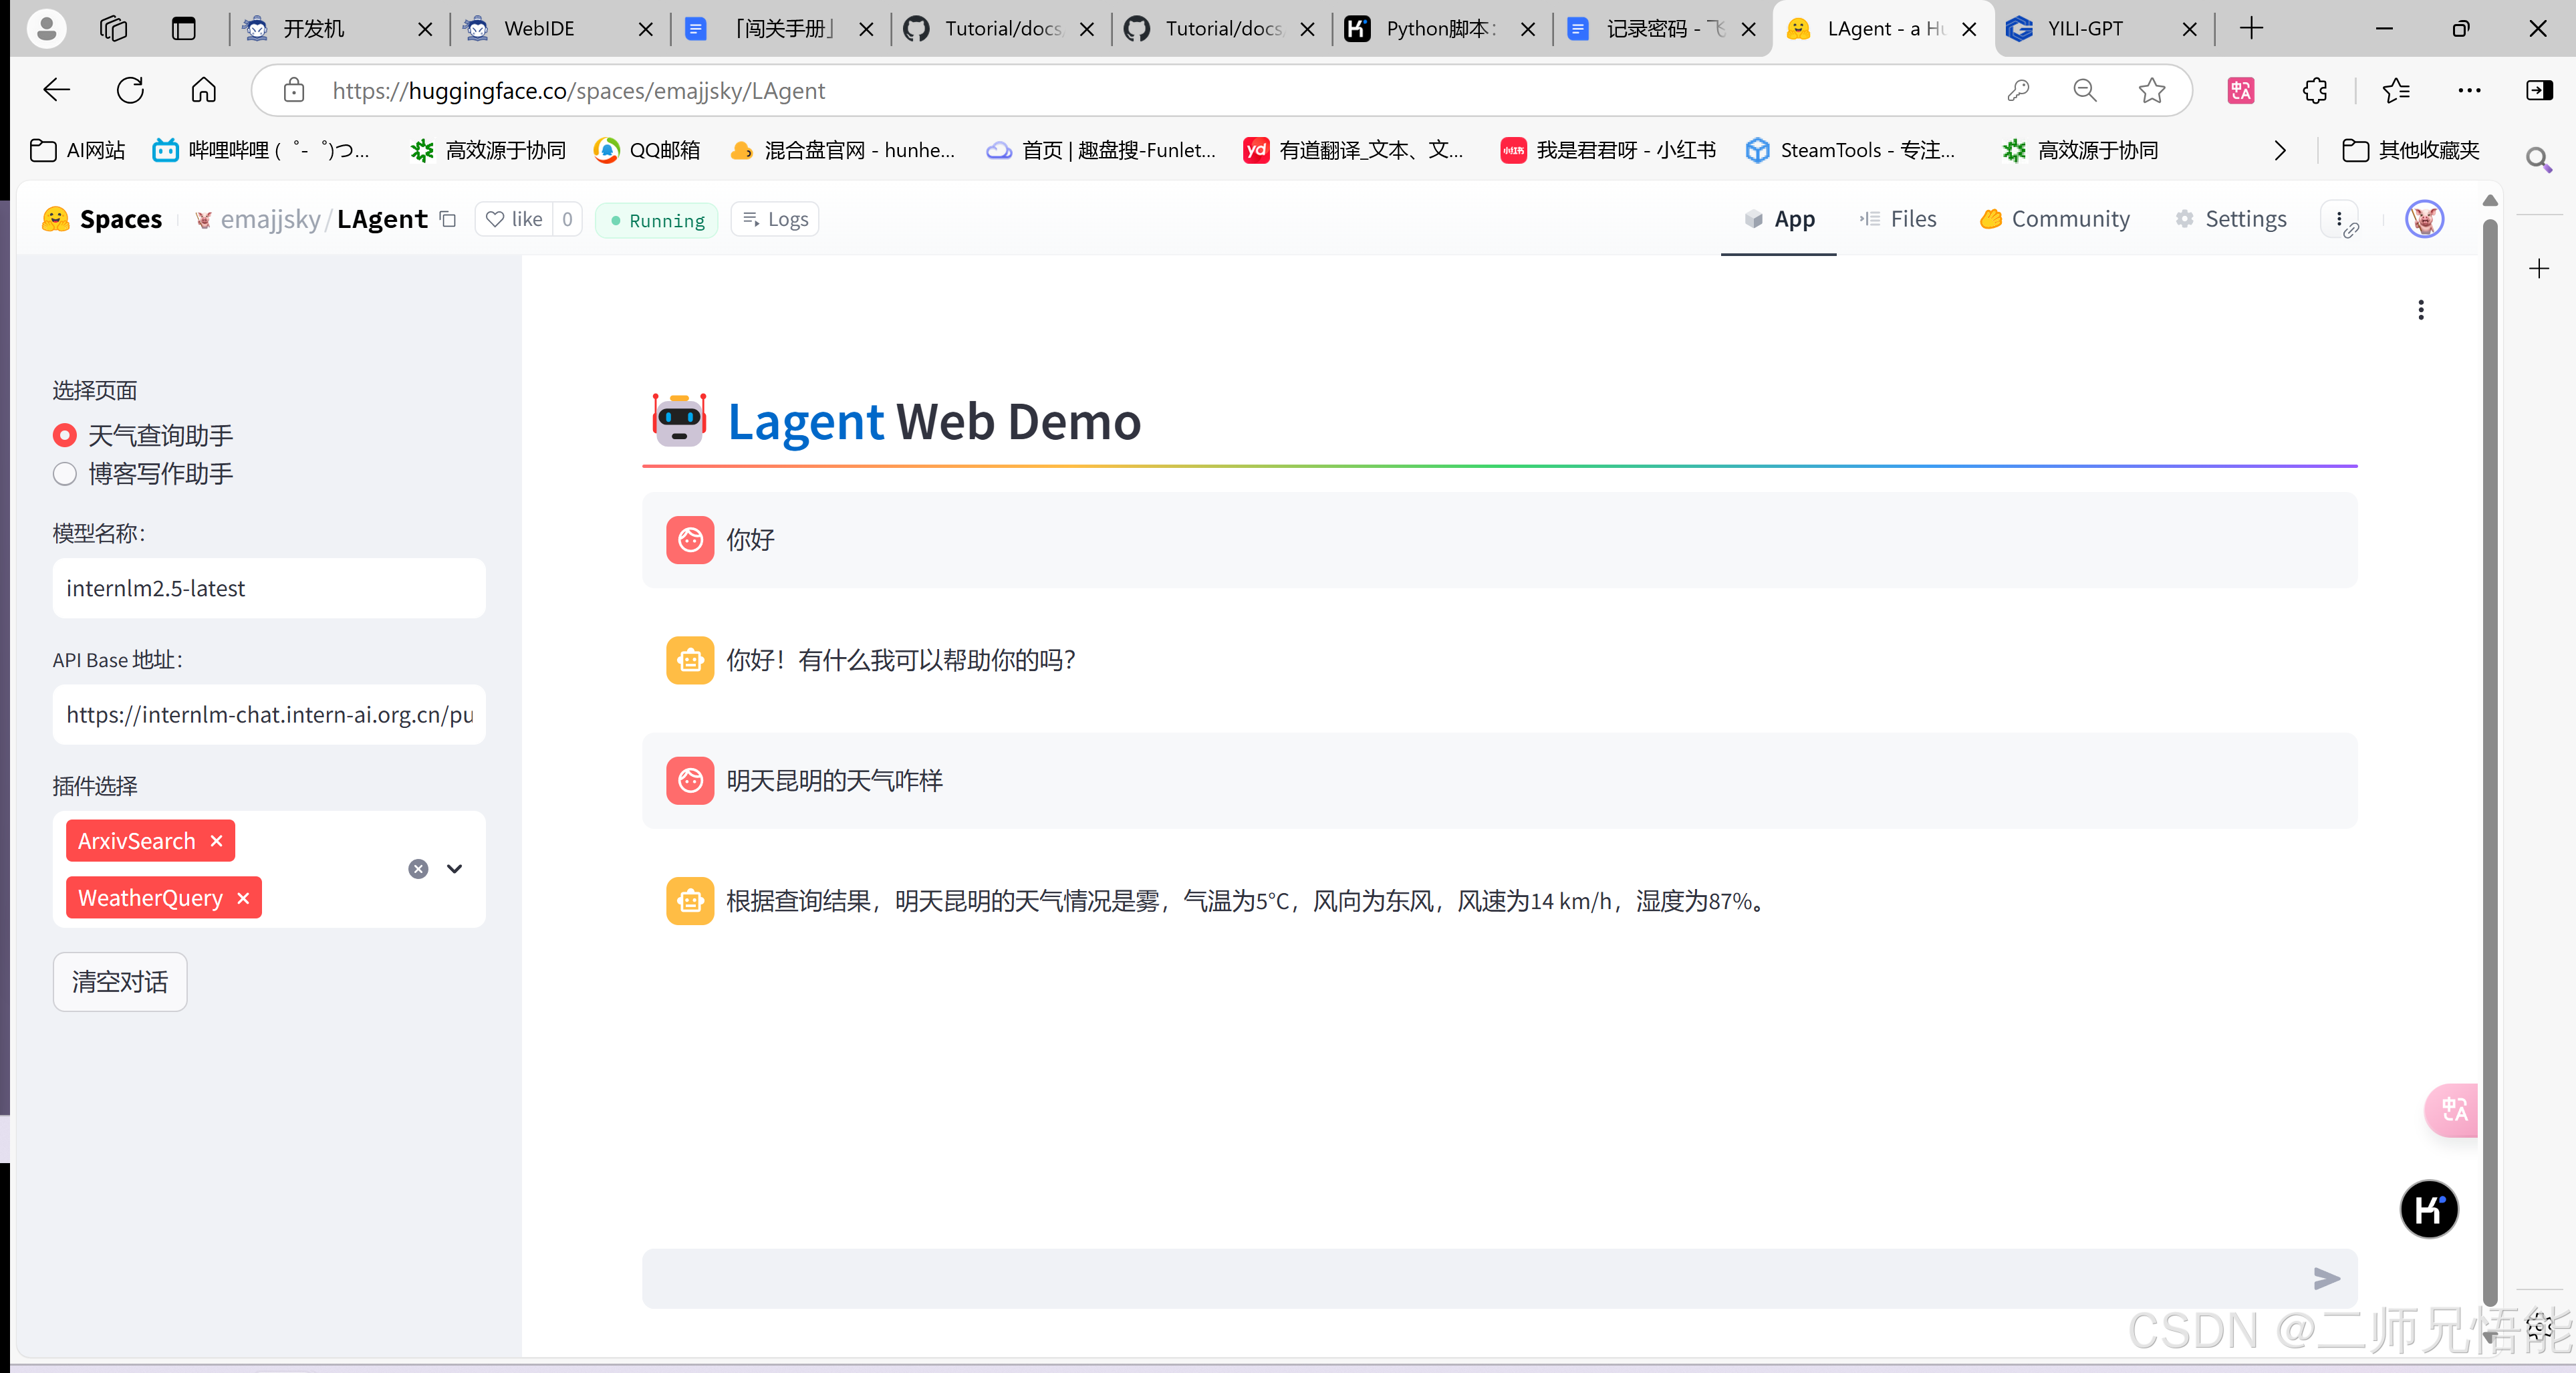Click the send message paper-plane icon
This screenshot has height=1373, width=2576.
click(x=2327, y=1279)
